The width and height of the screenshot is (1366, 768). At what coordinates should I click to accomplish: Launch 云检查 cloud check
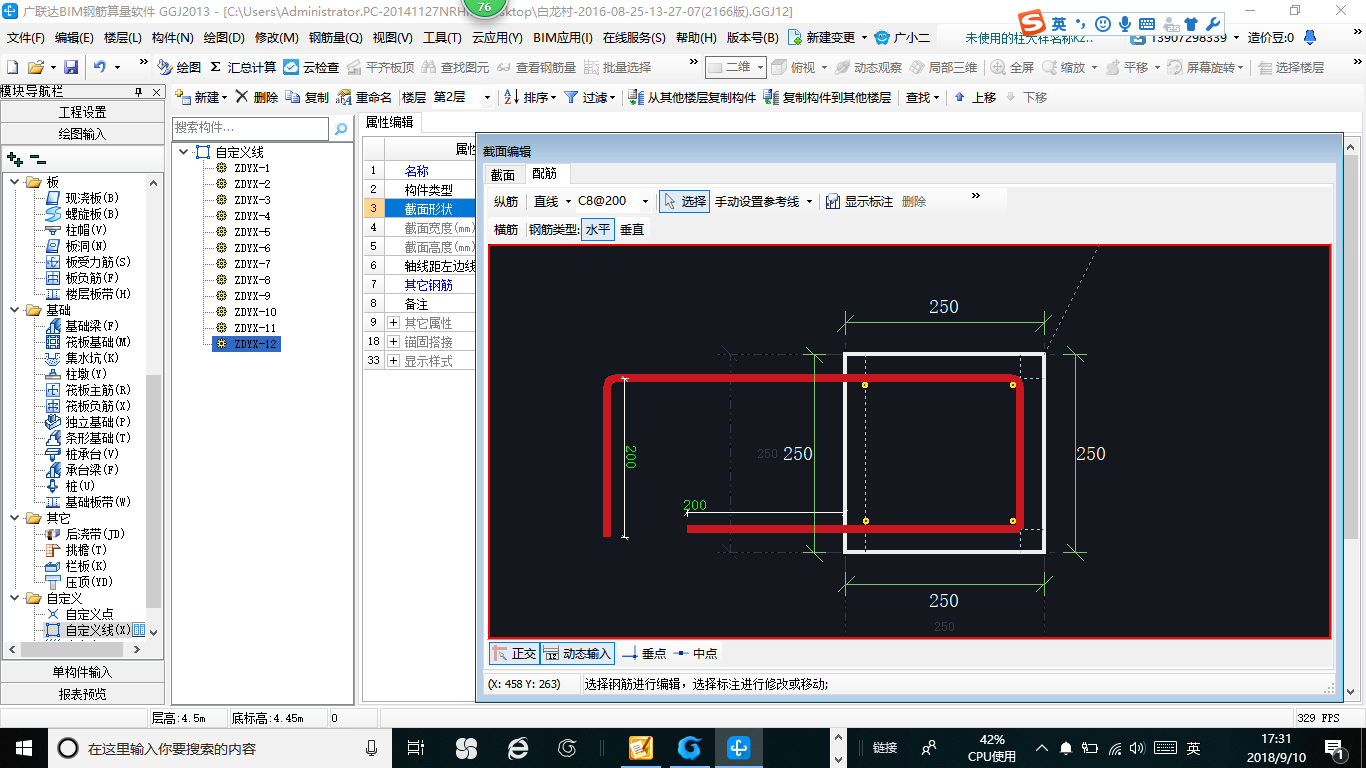(311, 67)
